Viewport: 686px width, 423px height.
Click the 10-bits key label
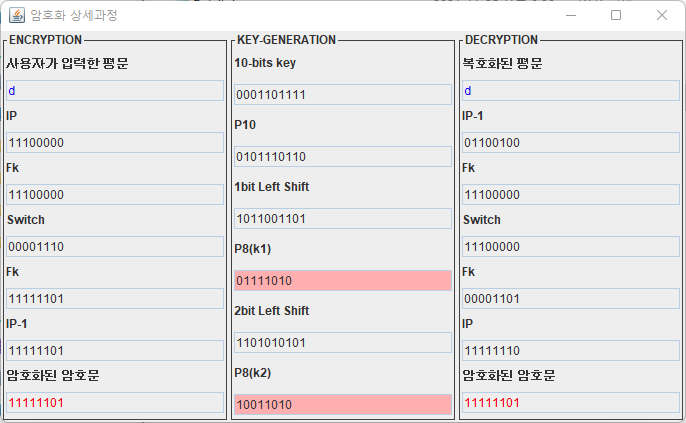pyautogui.click(x=265, y=63)
